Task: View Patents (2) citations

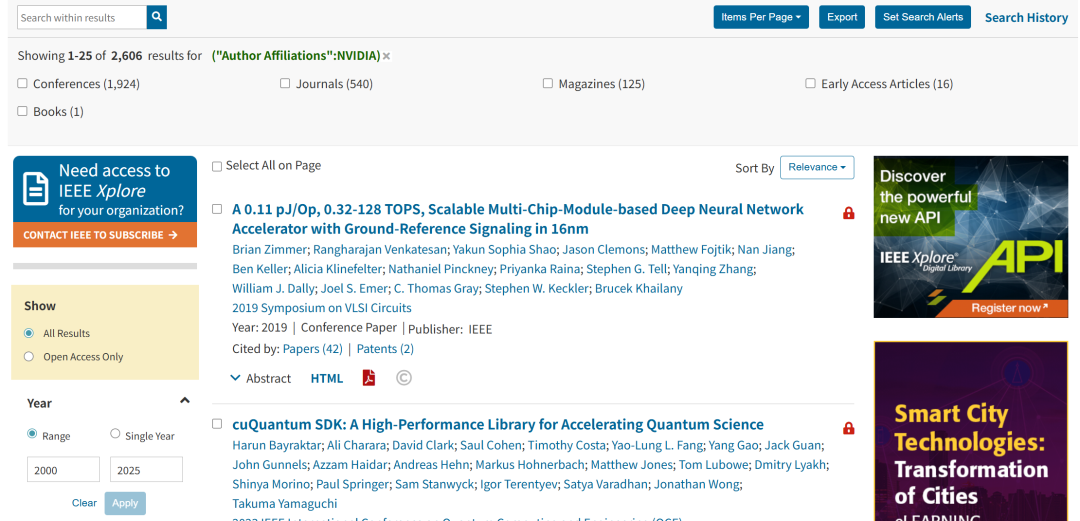Action: 385,349
